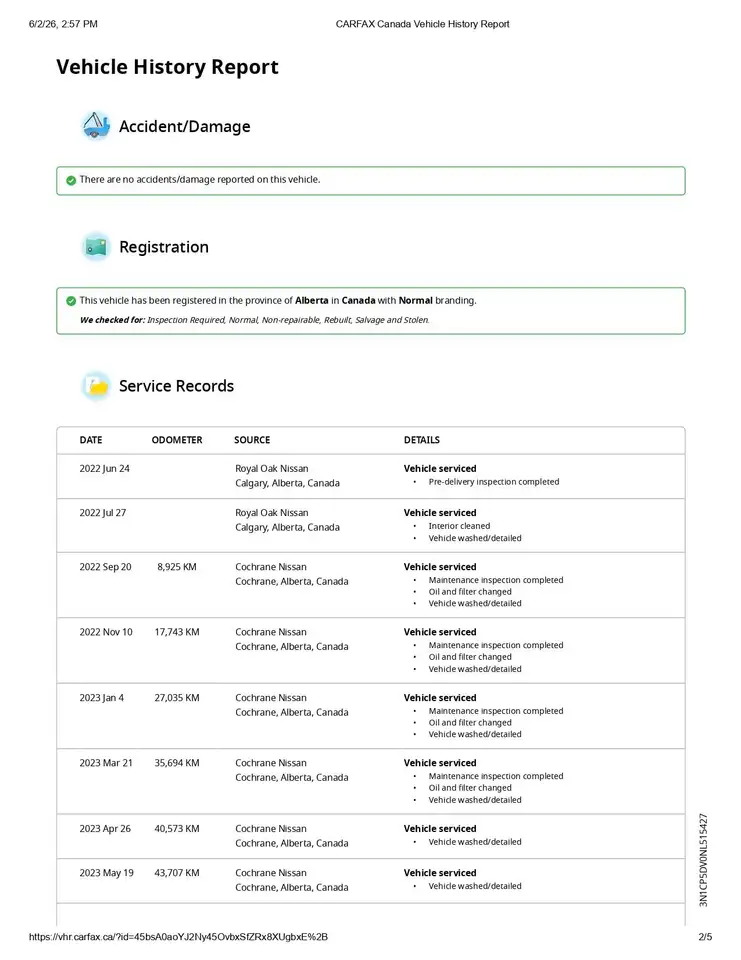741x960 pixels.
Task: Click the Interior cleaned detail
Action: click(x=459, y=526)
